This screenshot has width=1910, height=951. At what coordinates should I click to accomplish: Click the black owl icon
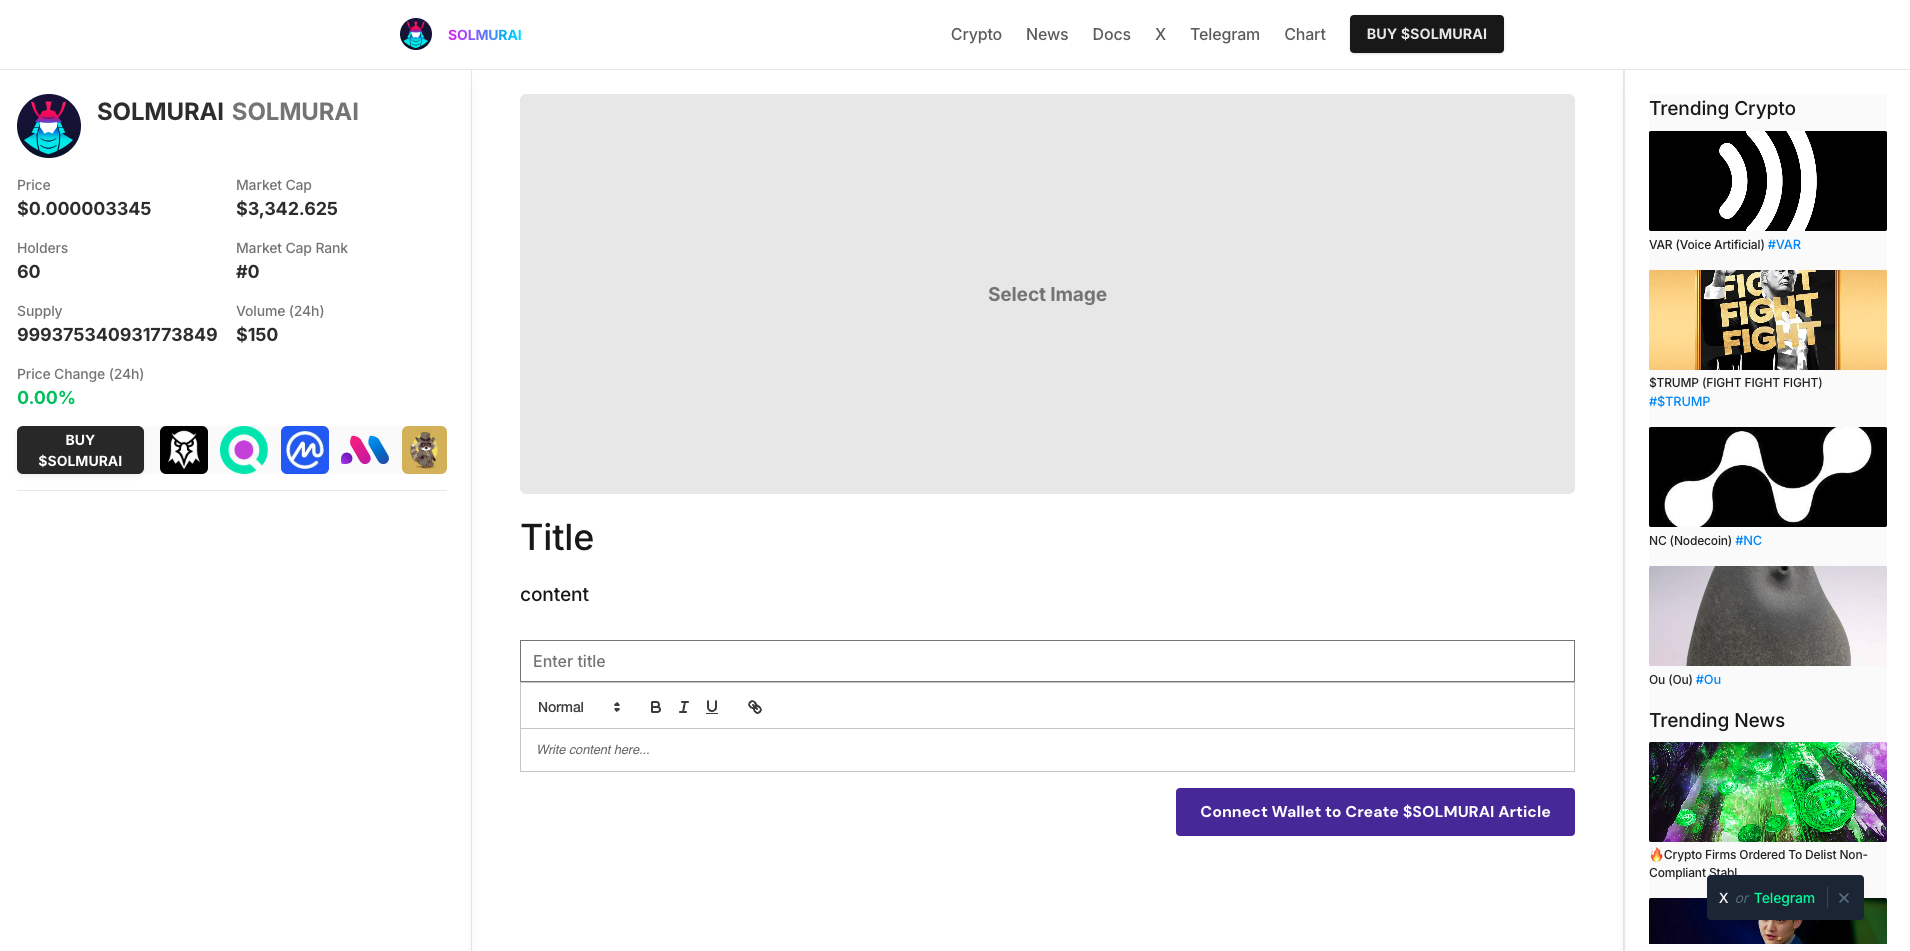tap(184, 450)
